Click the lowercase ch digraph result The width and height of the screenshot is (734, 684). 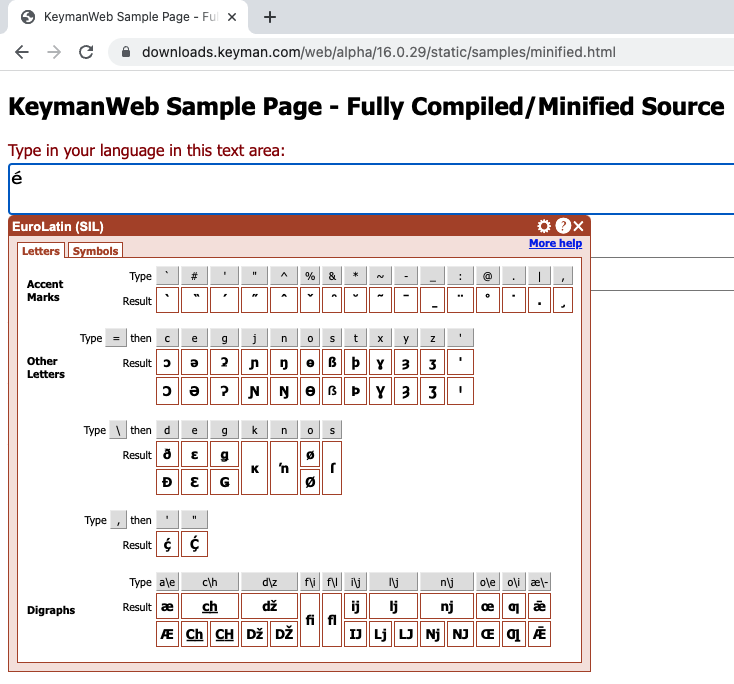tap(210, 606)
